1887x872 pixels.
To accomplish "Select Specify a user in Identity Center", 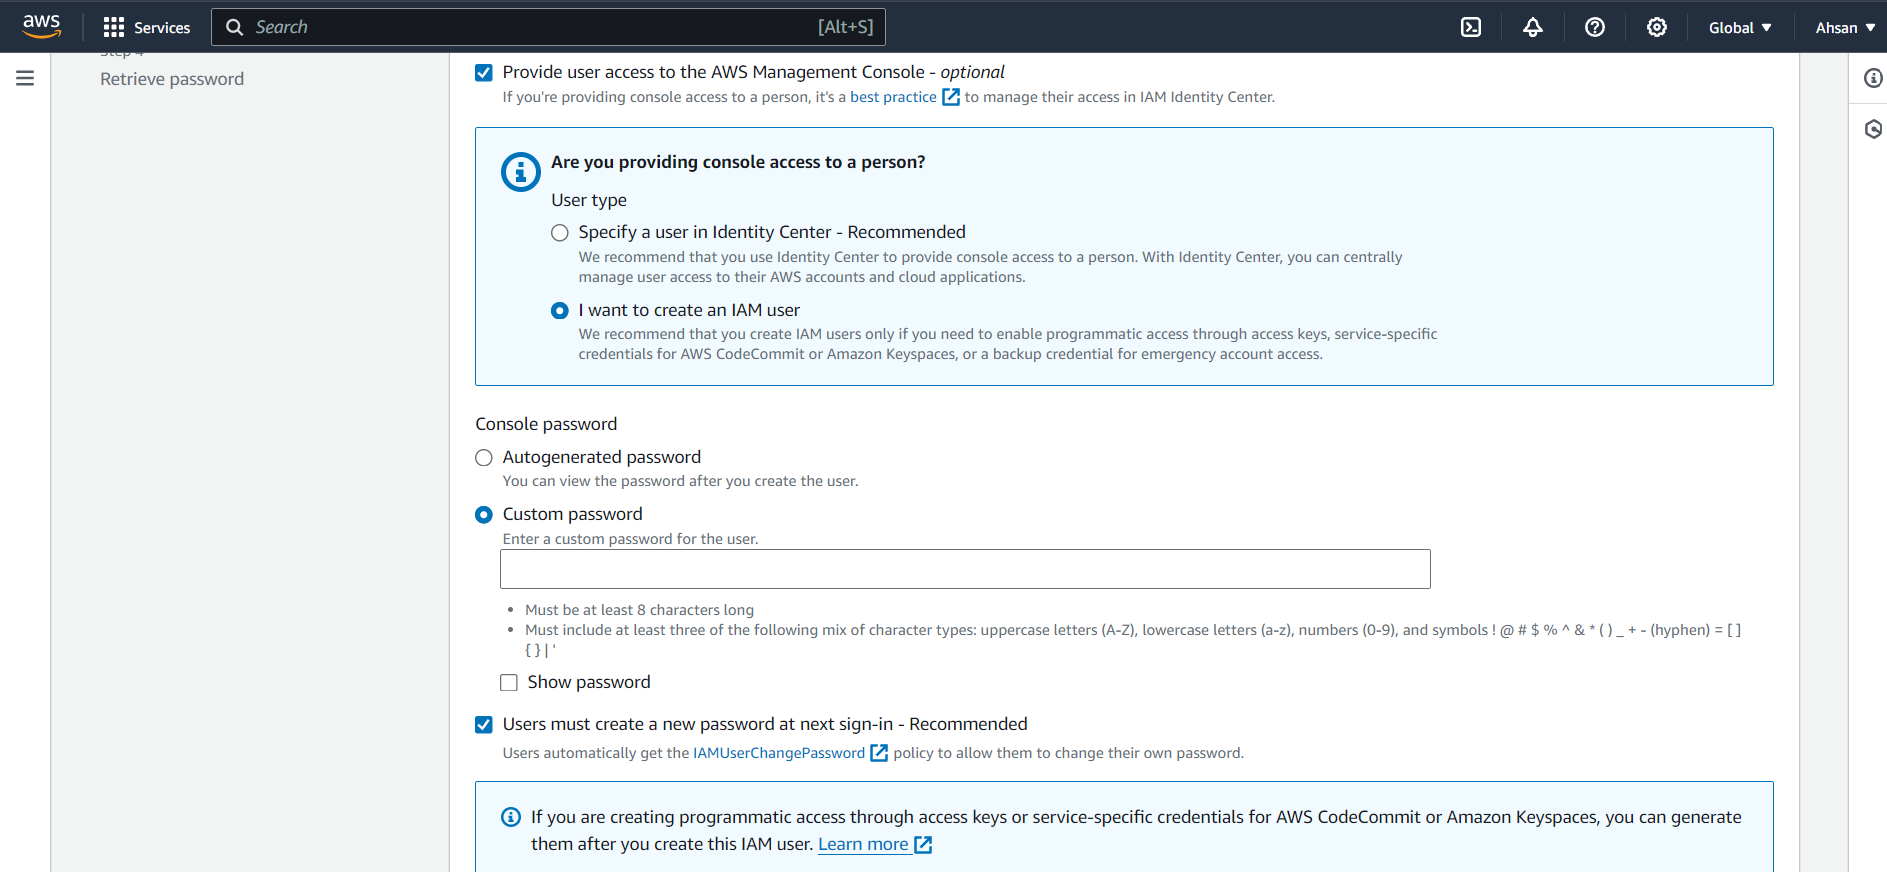I will (x=560, y=233).
